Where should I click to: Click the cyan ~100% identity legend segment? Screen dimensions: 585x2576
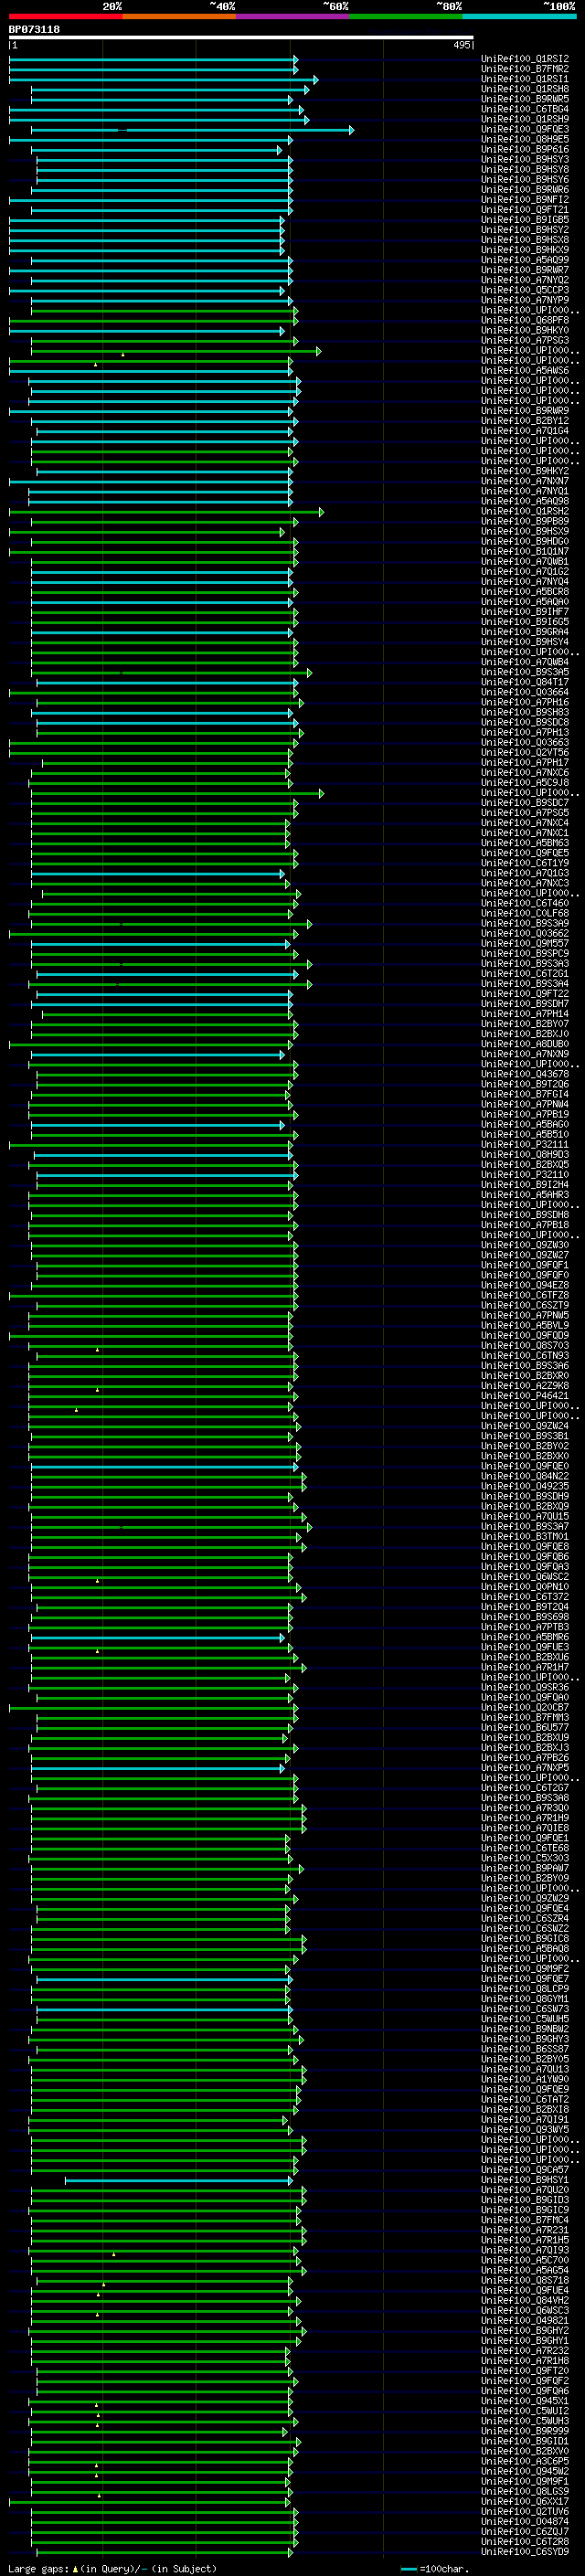519,16
